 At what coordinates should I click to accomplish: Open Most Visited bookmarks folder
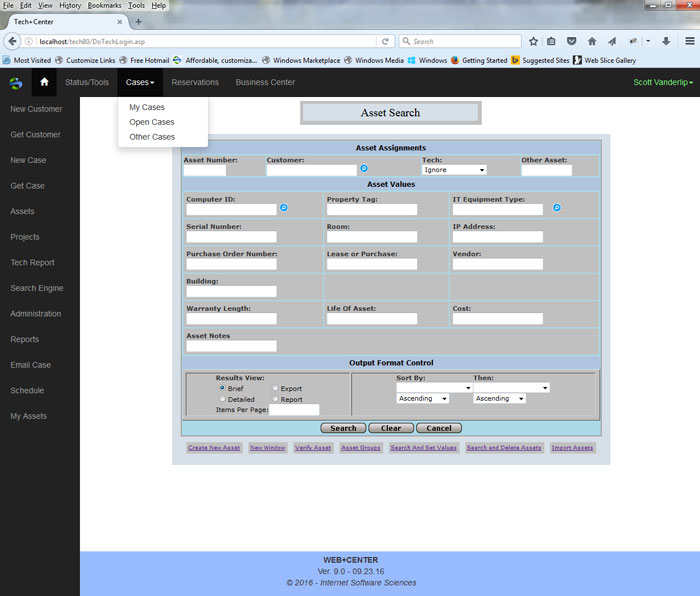pyautogui.click(x=27, y=60)
